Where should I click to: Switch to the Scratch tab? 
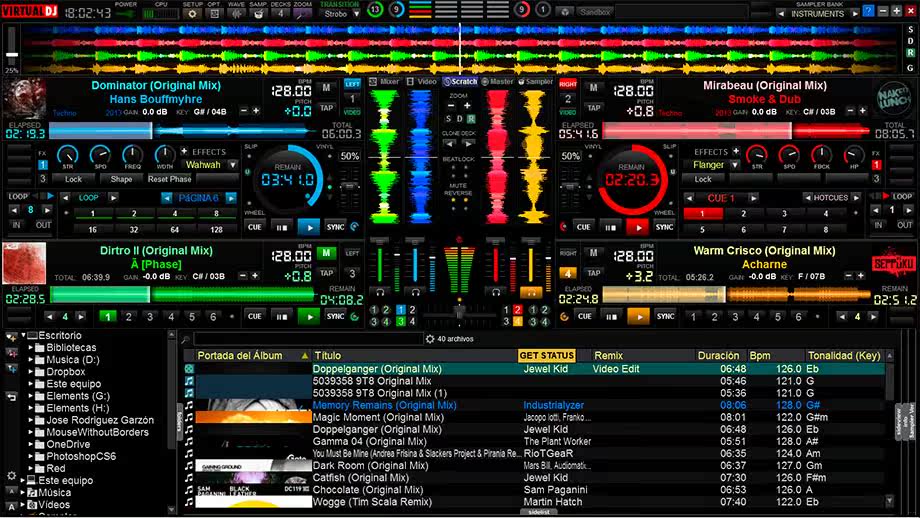pyautogui.click(x=461, y=82)
